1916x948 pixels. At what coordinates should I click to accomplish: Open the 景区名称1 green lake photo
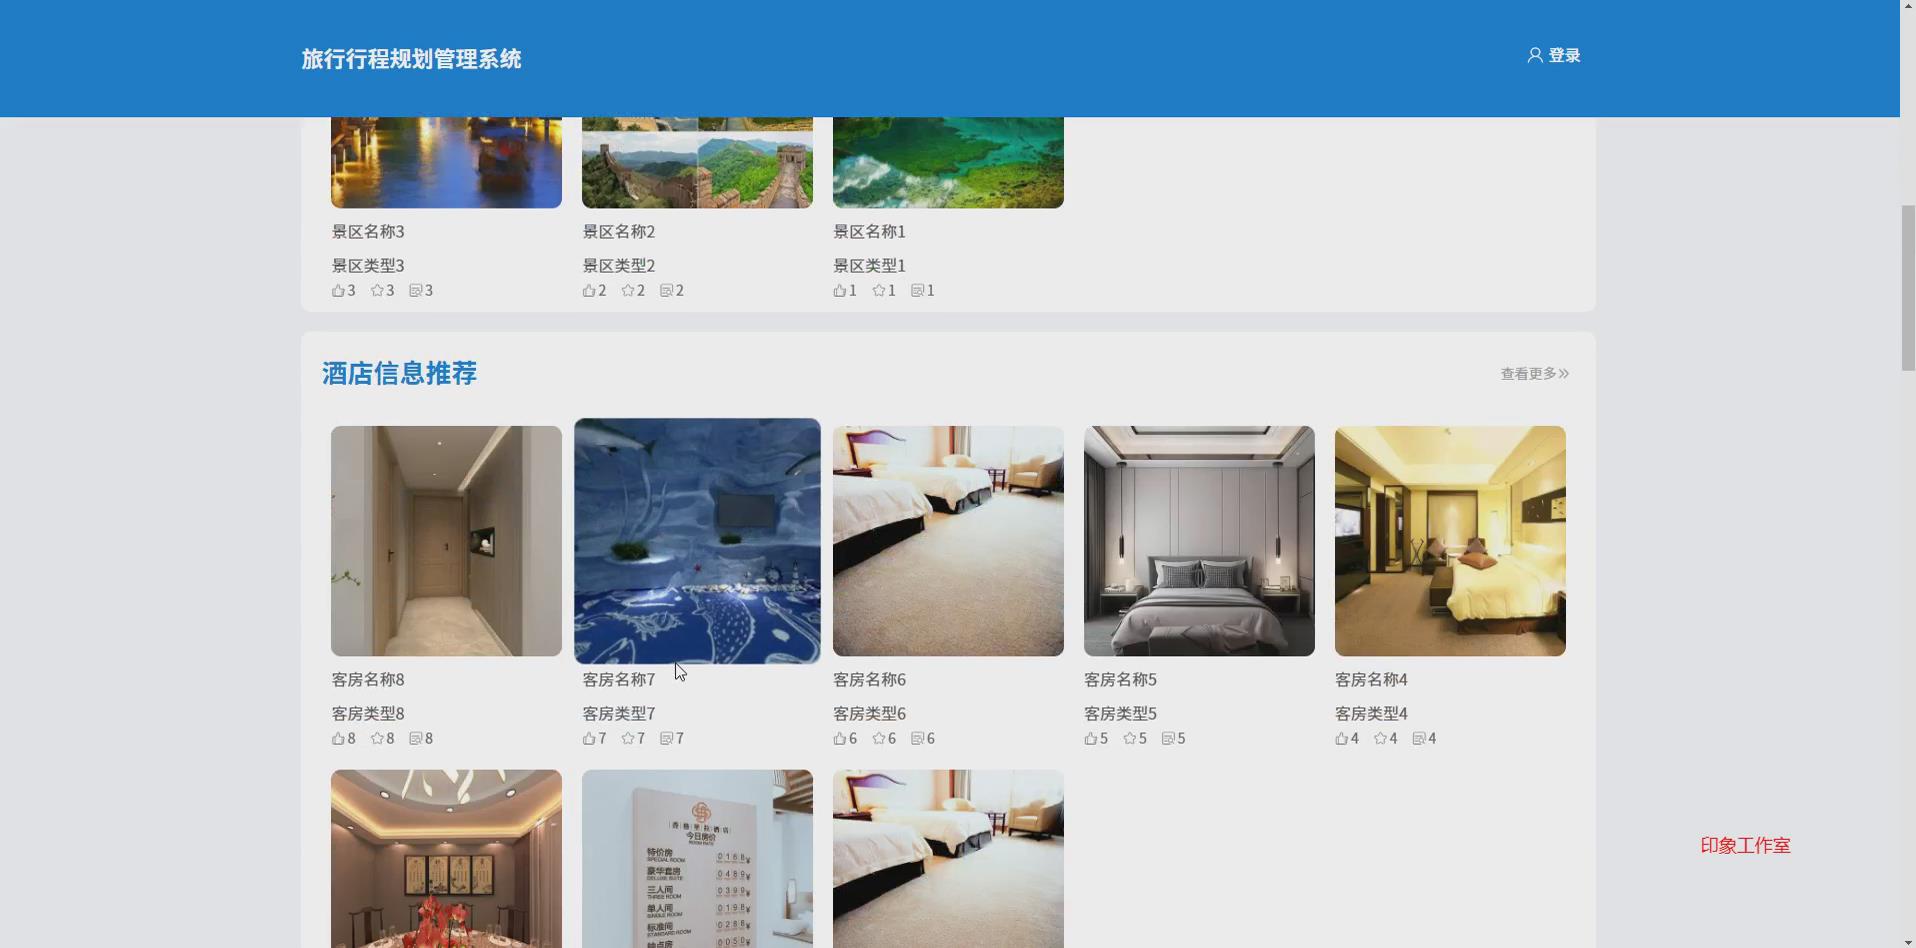pos(948,162)
